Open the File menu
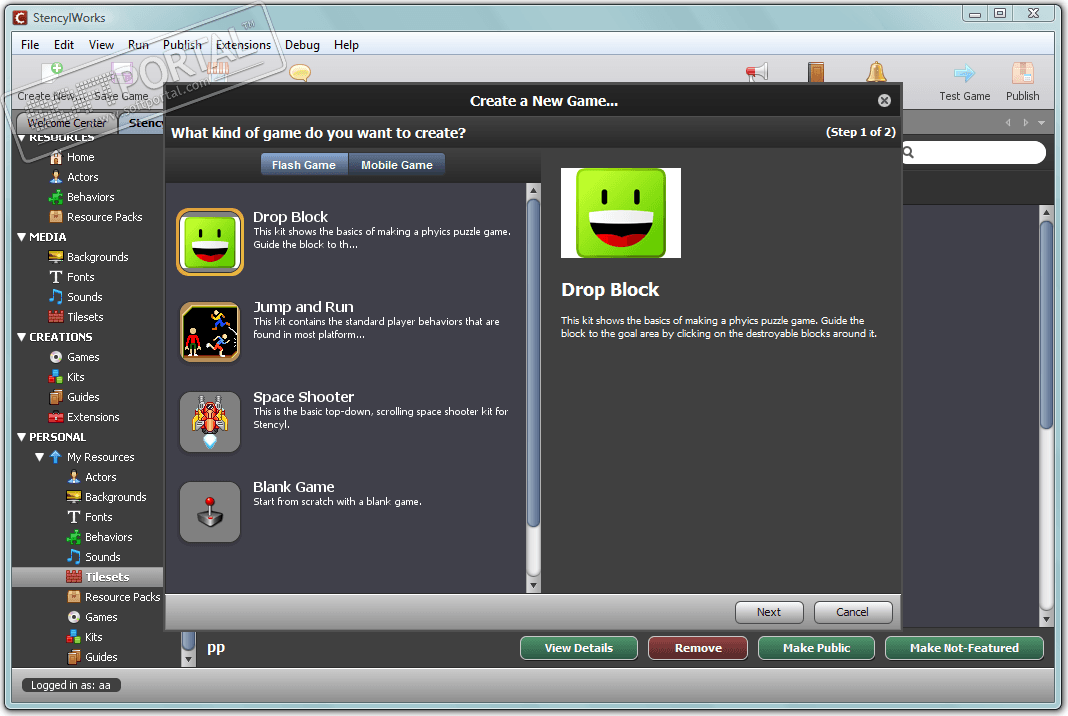Viewport: 1068px width, 716px height. 30,45
